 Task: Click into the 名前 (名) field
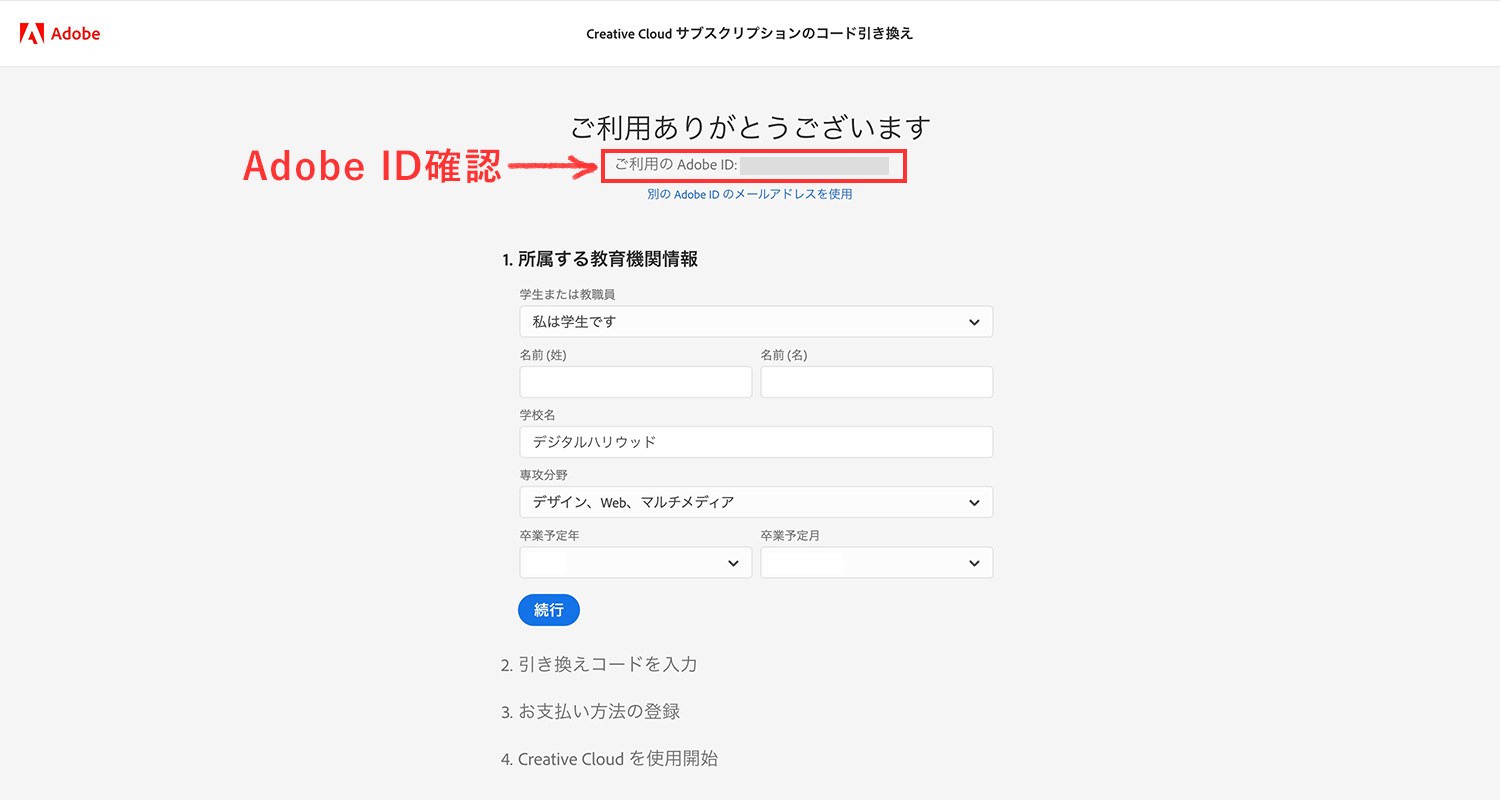877,382
